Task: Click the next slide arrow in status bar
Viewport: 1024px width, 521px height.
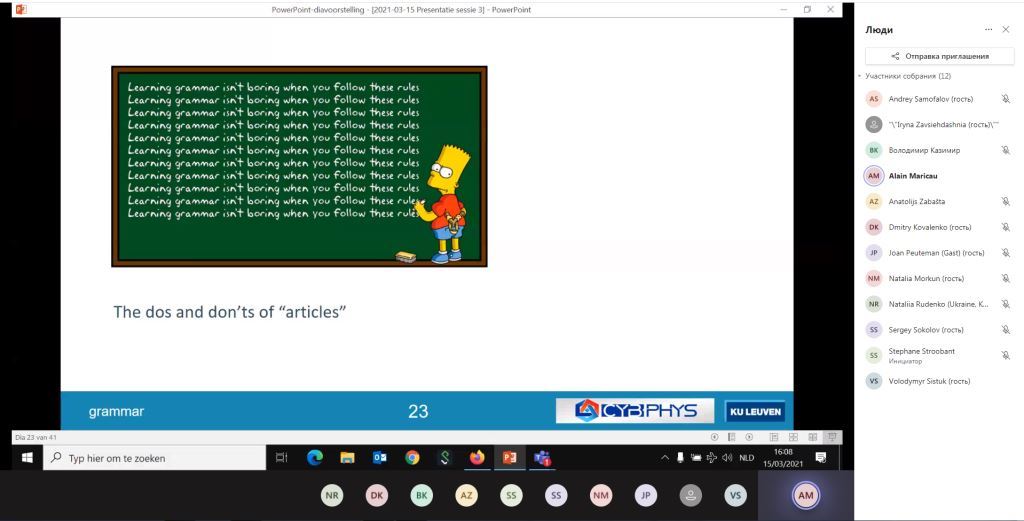Action: pos(749,437)
